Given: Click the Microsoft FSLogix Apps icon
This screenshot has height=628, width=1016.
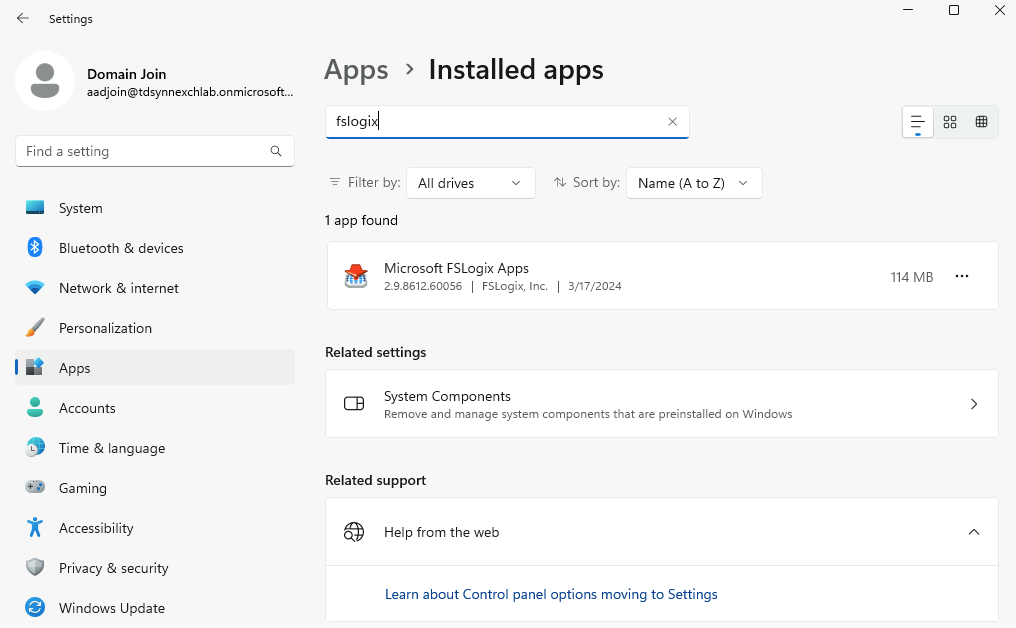Looking at the screenshot, I should coord(356,276).
